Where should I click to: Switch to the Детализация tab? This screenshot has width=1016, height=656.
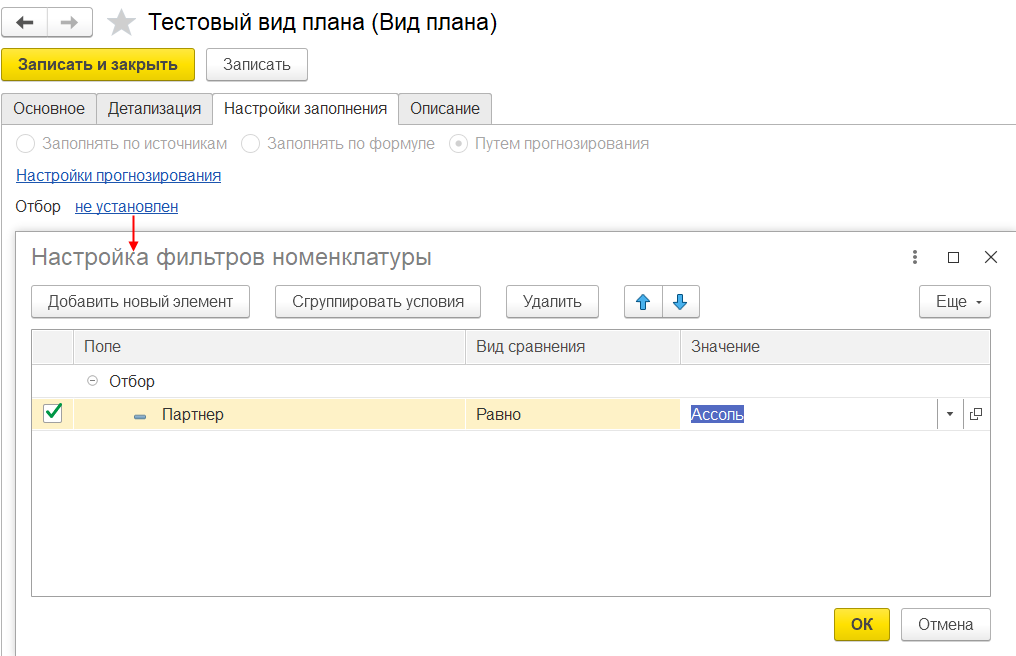coord(154,108)
